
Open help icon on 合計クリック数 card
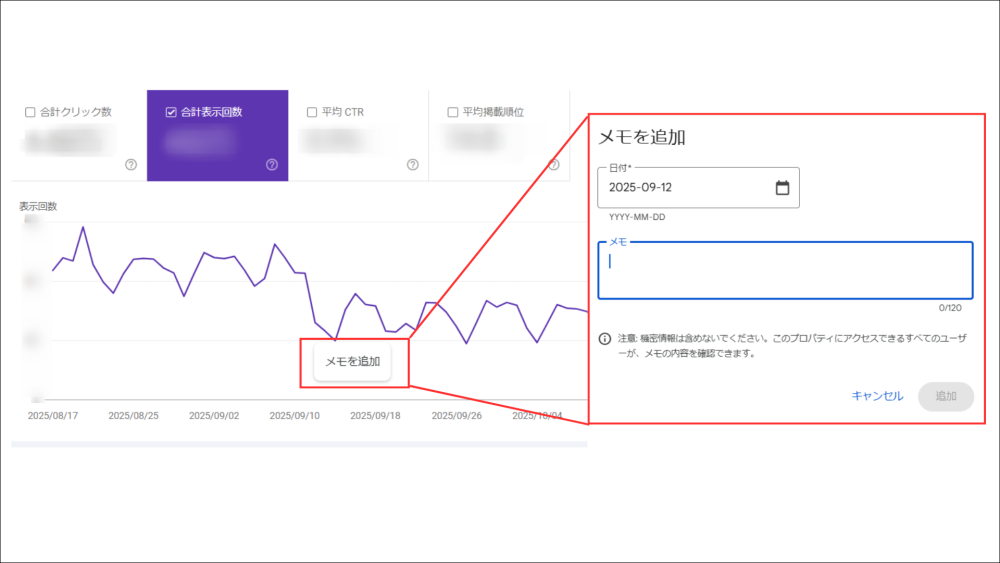[x=131, y=165]
